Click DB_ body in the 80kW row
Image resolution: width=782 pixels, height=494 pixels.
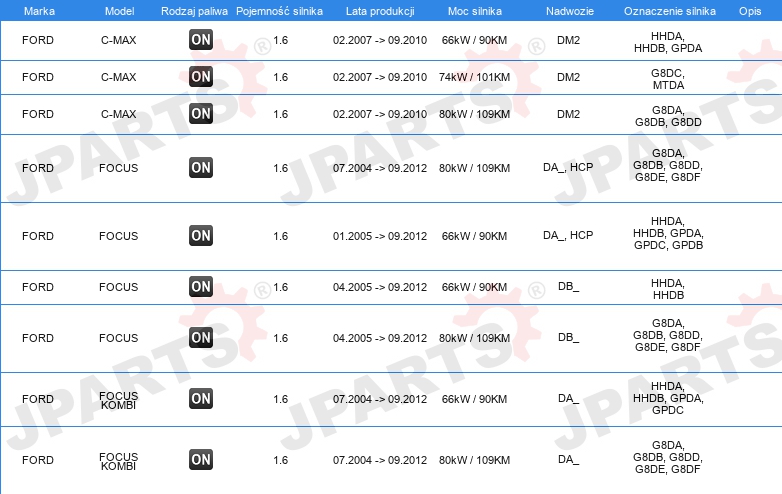[x=569, y=337]
